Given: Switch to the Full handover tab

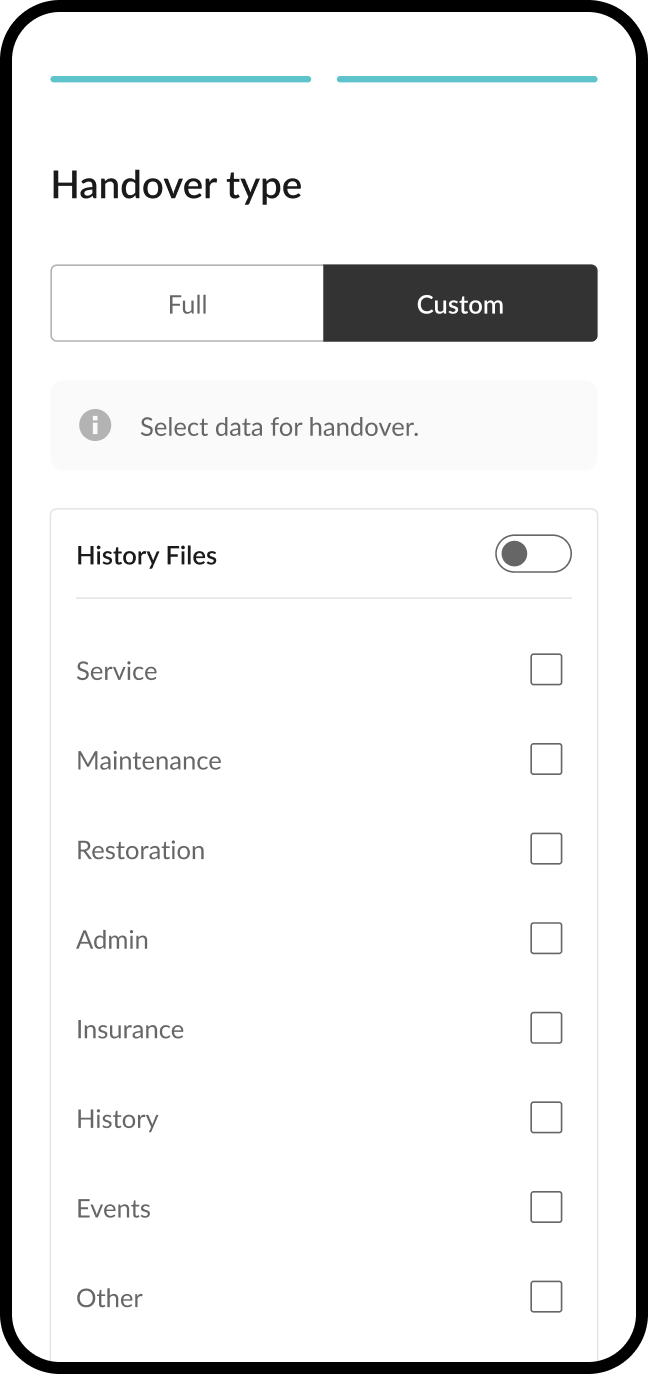Looking at the screenshot, I should pyautogui.click(x=187, y=303).
